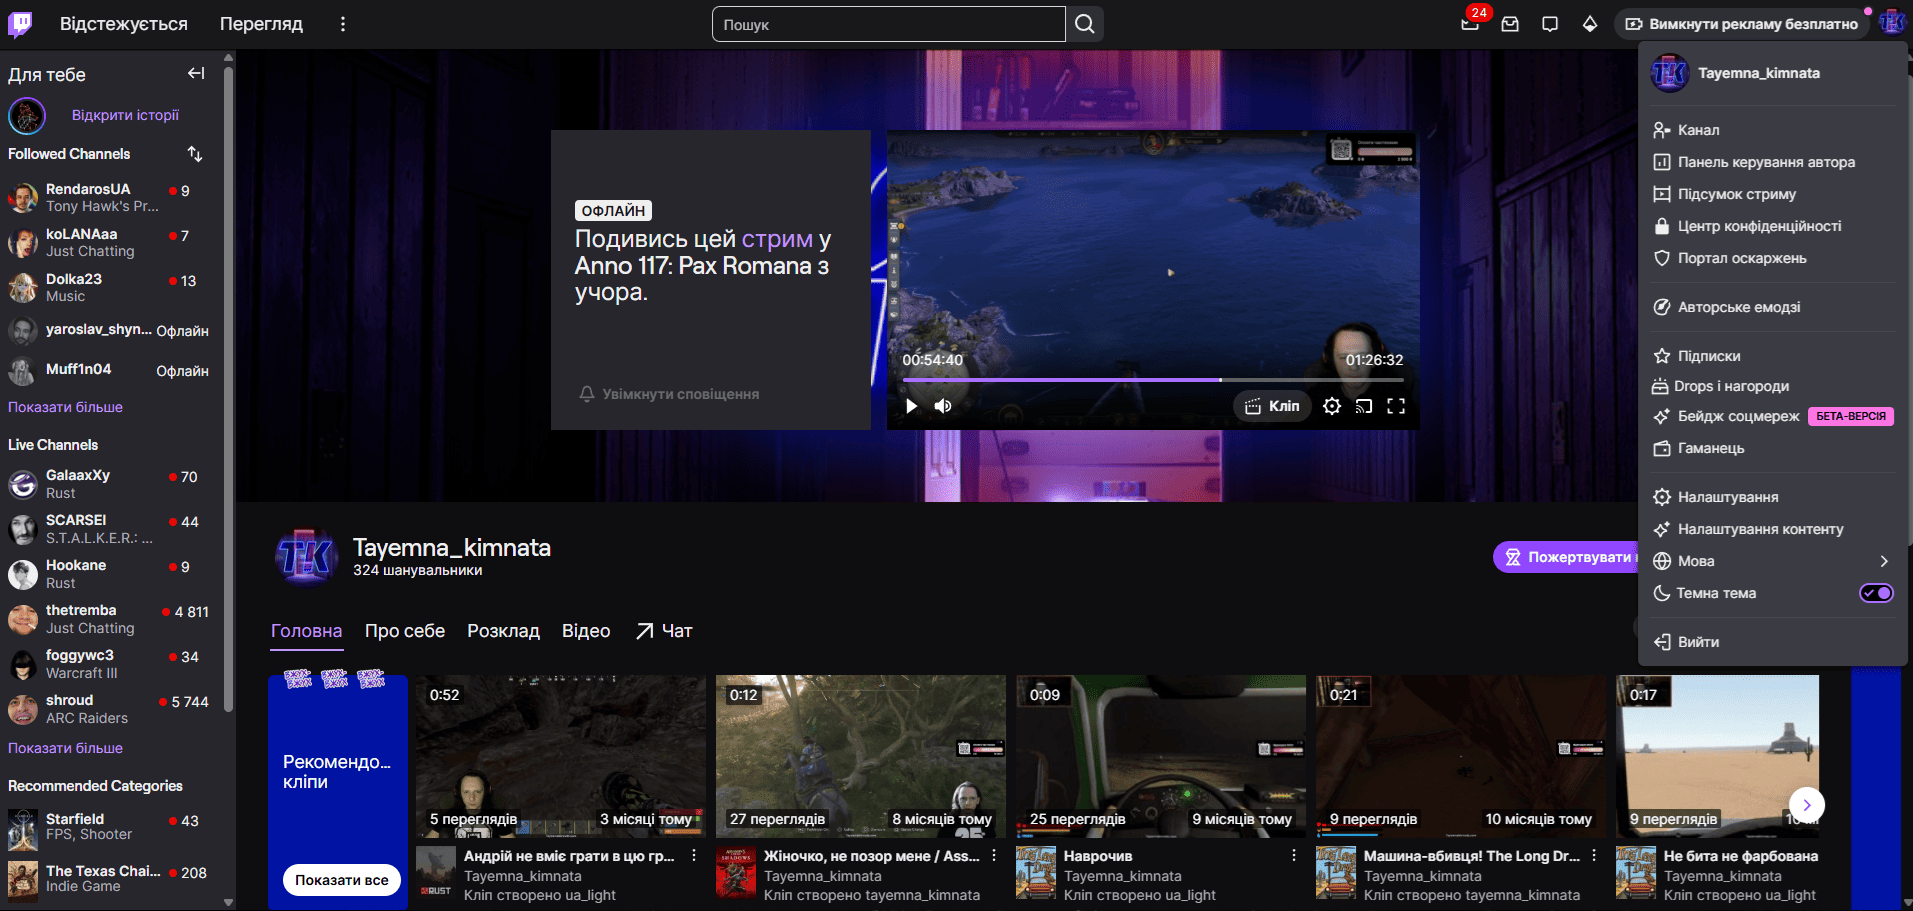This screenshot has width=1913, height=911.
Task: Select Вийти in the user menu
Action: click(x=1698, y=642)
